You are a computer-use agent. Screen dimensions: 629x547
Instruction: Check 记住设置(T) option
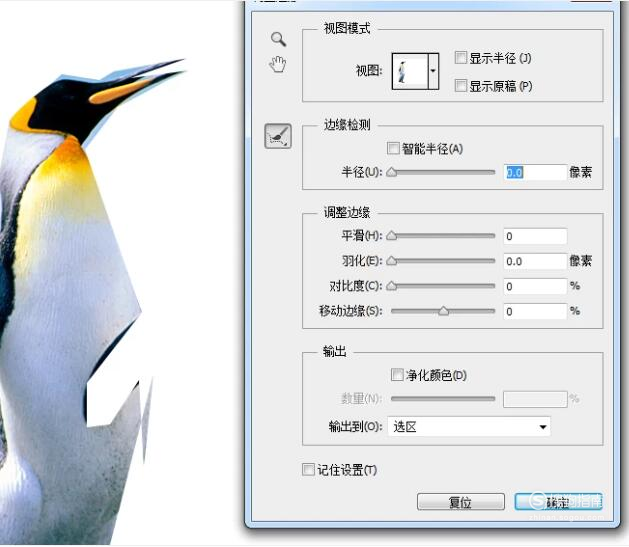[x=308, y=469]
